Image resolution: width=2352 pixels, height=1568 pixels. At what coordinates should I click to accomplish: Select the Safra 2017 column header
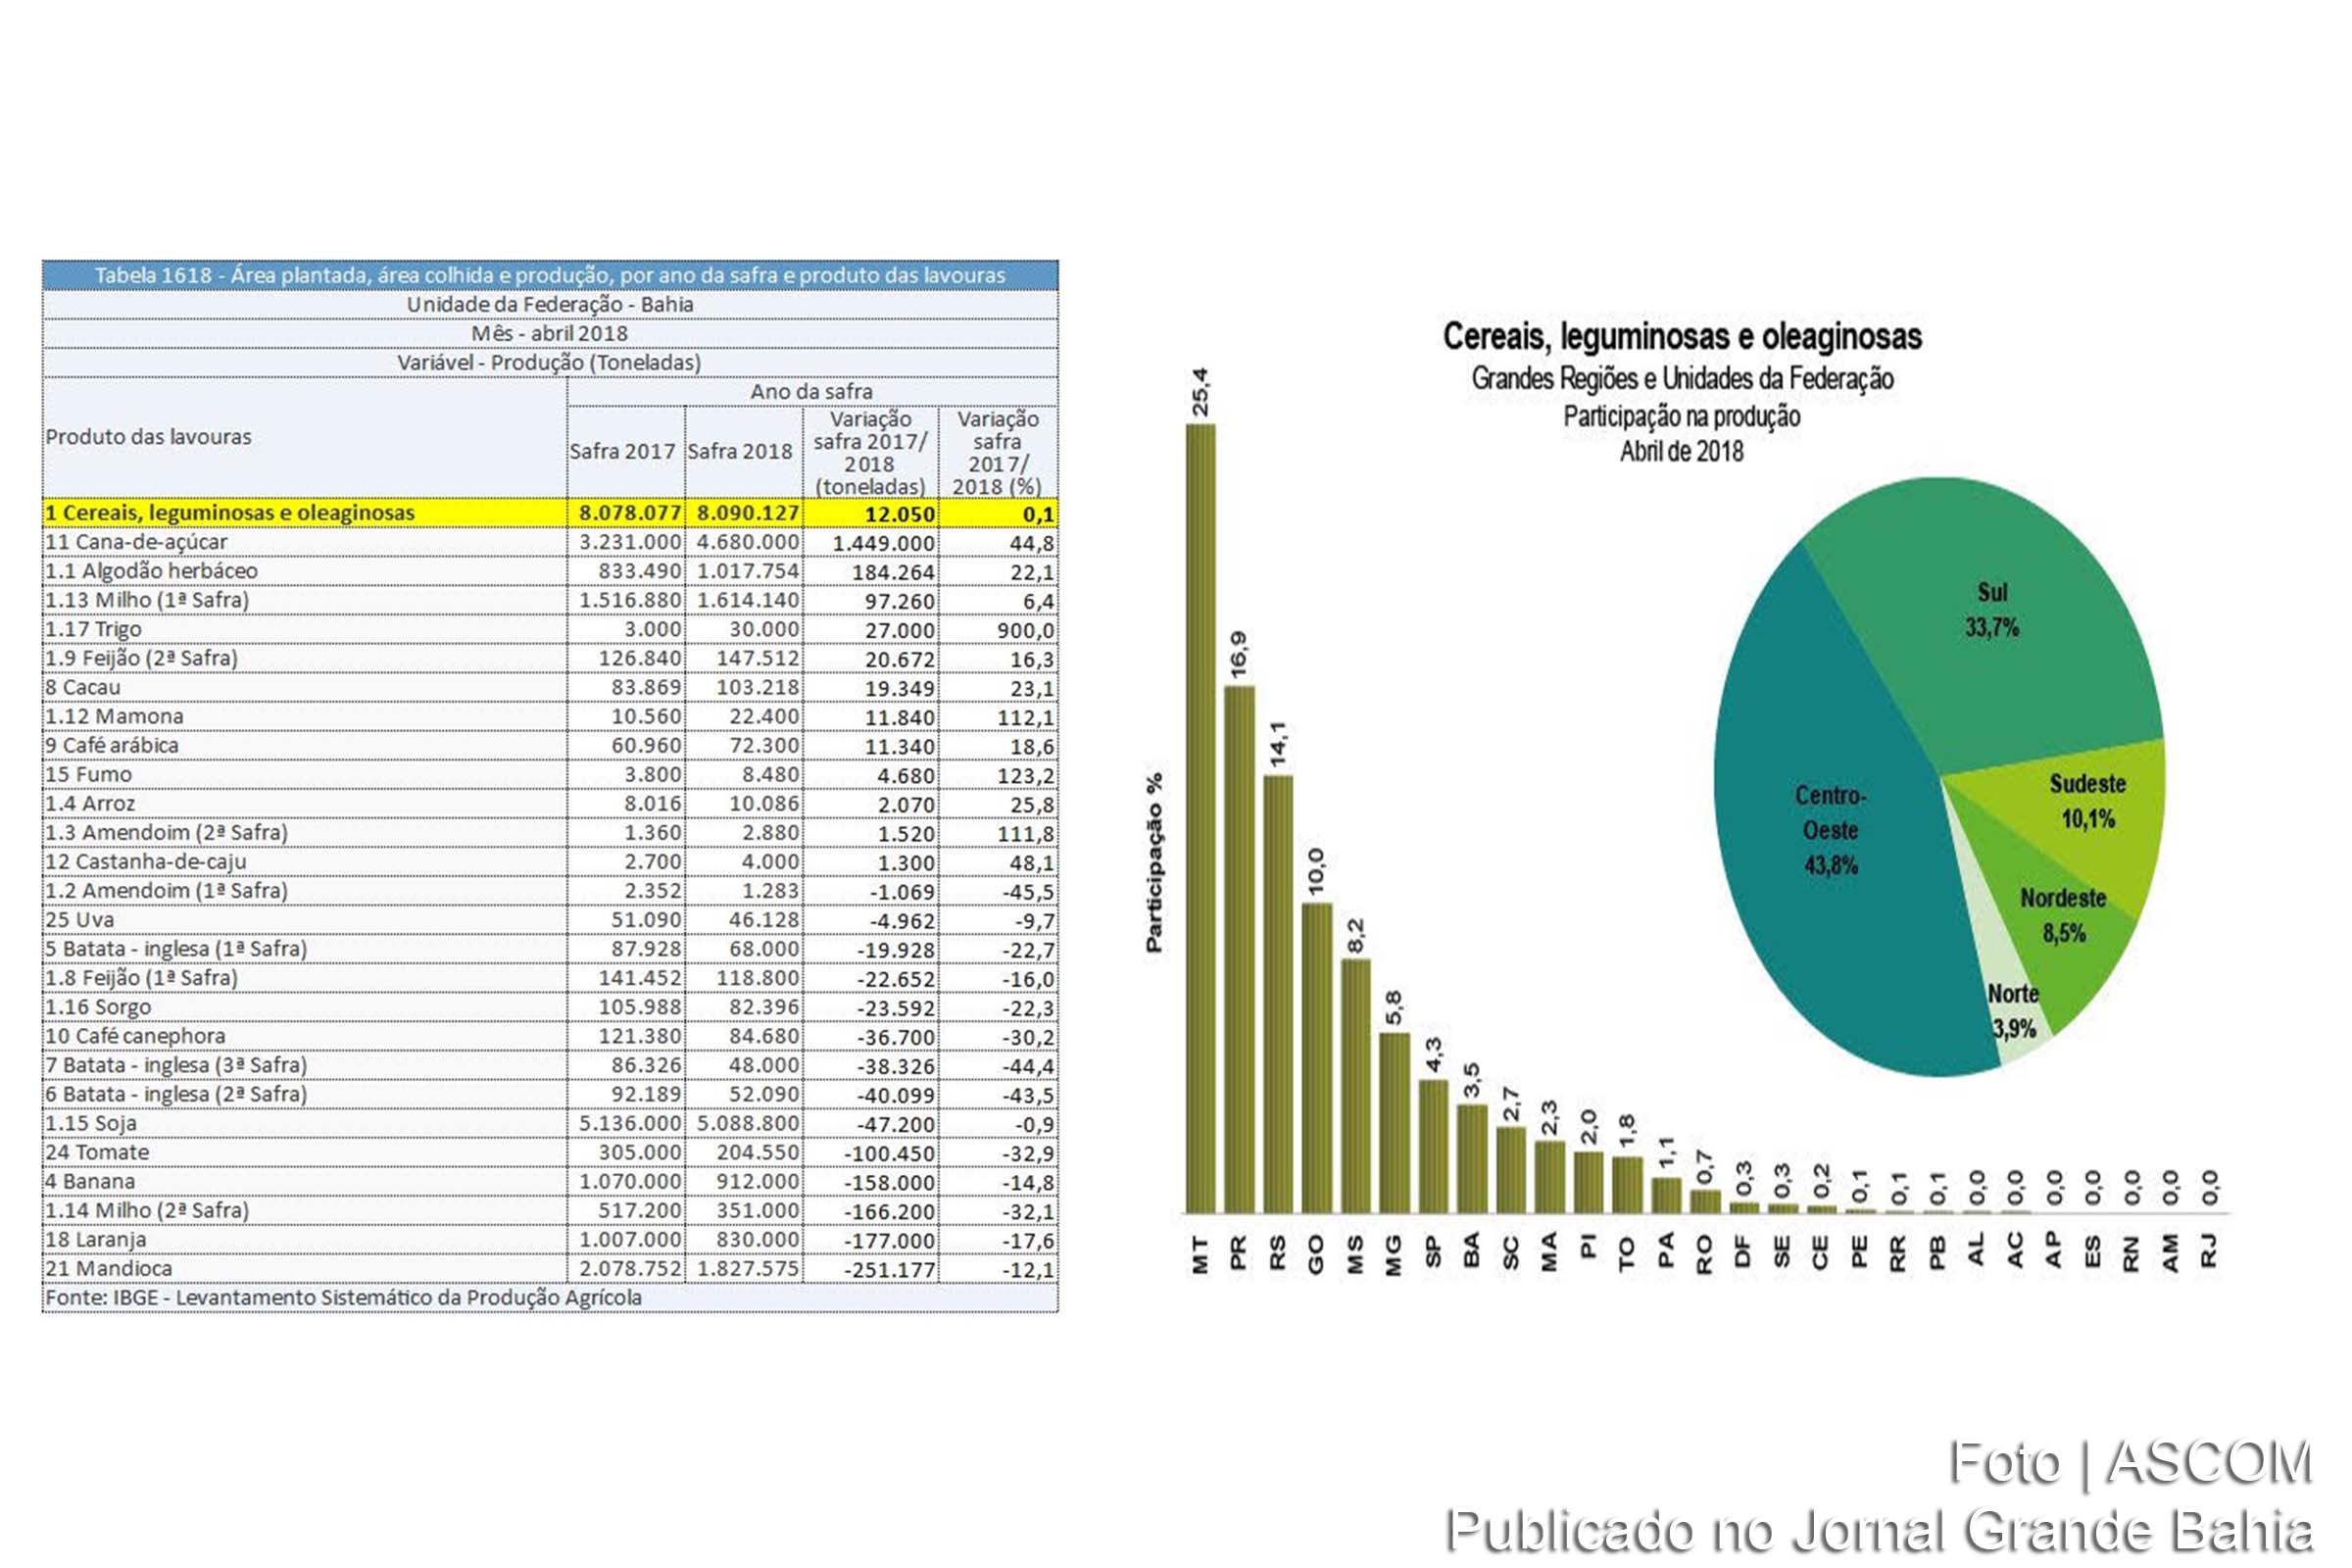click(621, 451)
